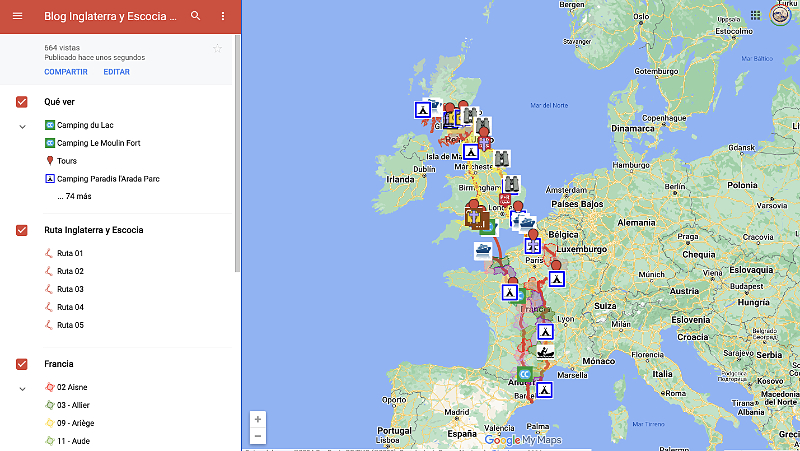
Task: Select the 02 Aisne region entry
Action: point(72,387)
